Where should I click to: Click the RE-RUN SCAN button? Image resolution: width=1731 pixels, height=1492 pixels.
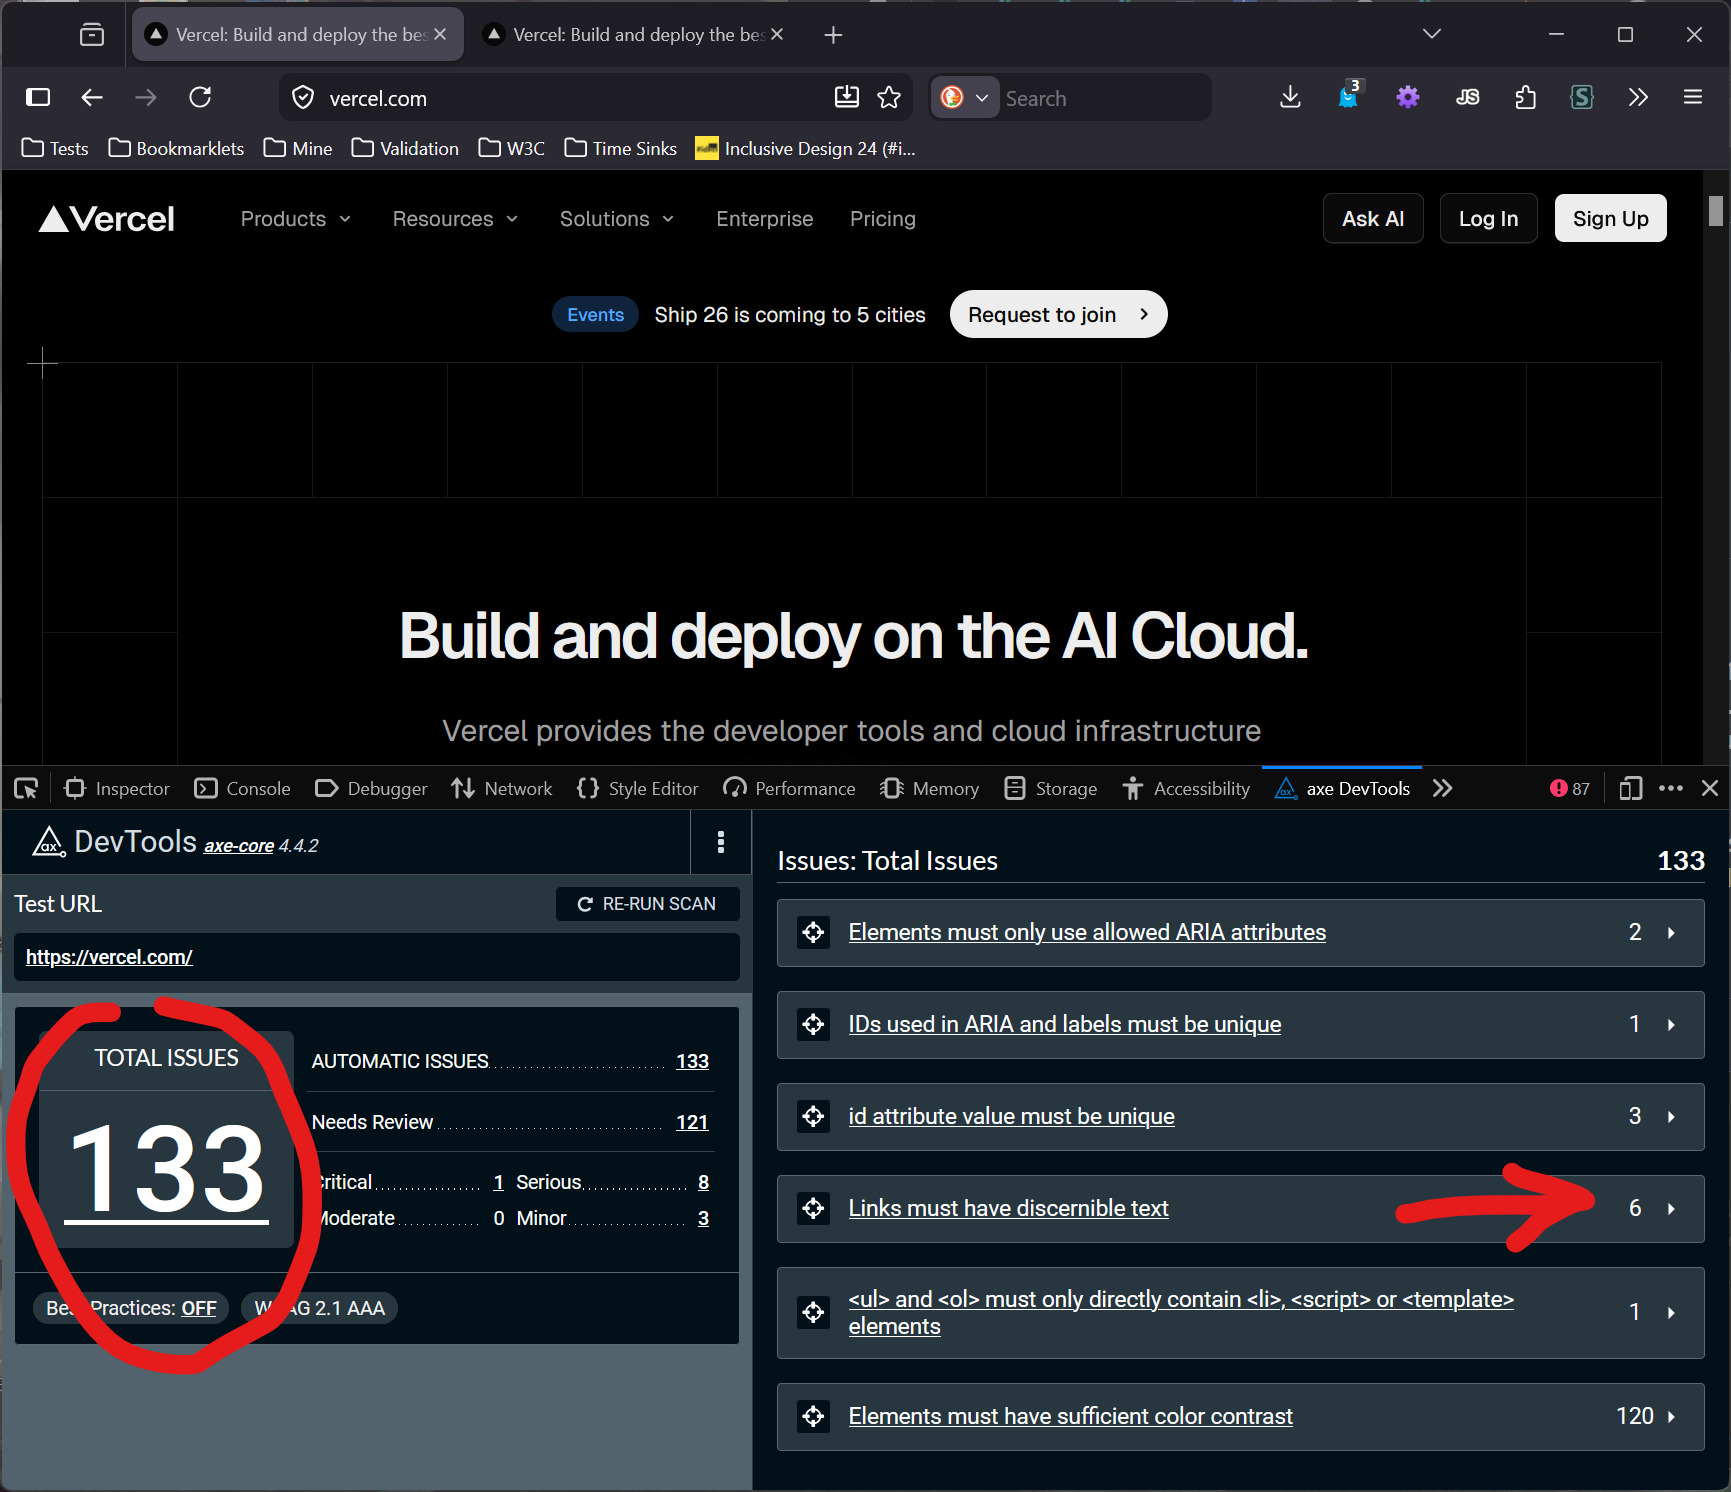point(648,904)
